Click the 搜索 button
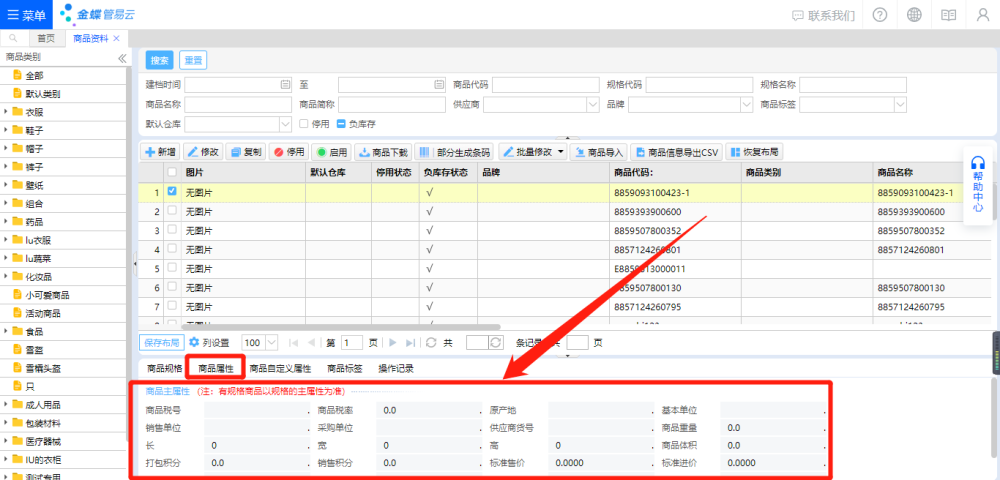Screen dimensions: 1000x480 click(159, 61)
